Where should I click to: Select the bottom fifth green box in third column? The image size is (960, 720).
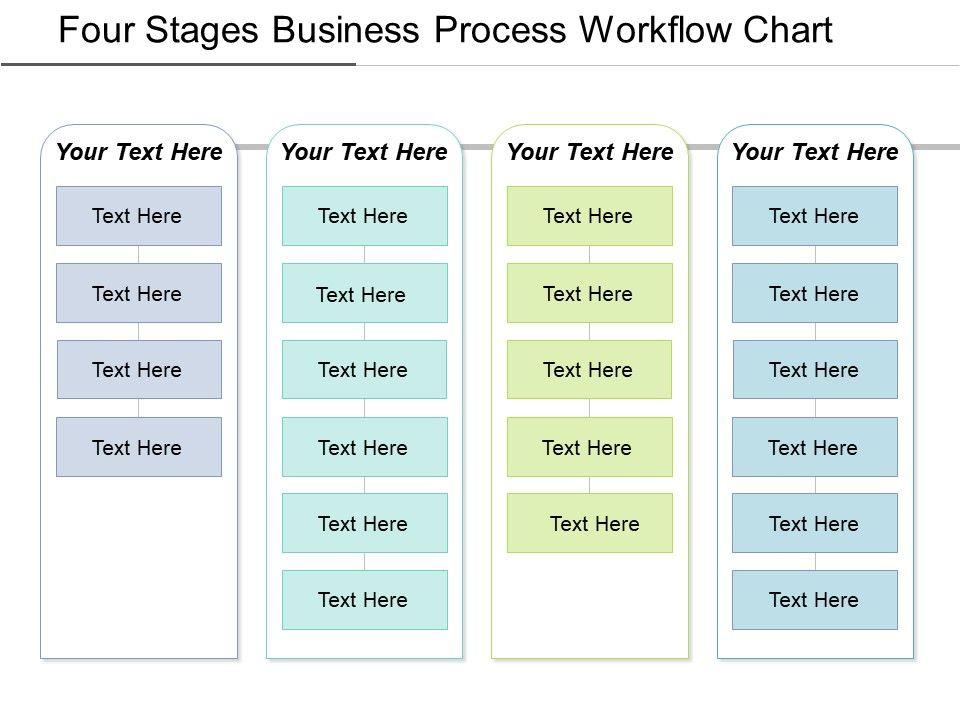pos(590,523)
